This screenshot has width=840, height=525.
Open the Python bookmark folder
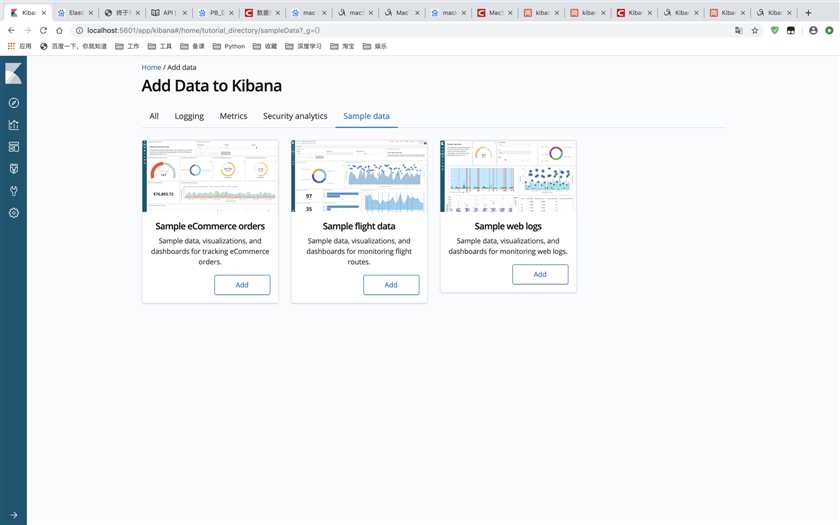229,46
